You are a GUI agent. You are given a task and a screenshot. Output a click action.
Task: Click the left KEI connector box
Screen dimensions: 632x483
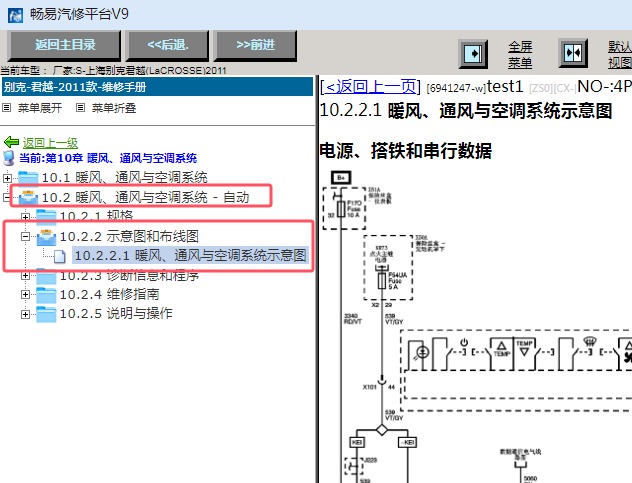[357, 442]
